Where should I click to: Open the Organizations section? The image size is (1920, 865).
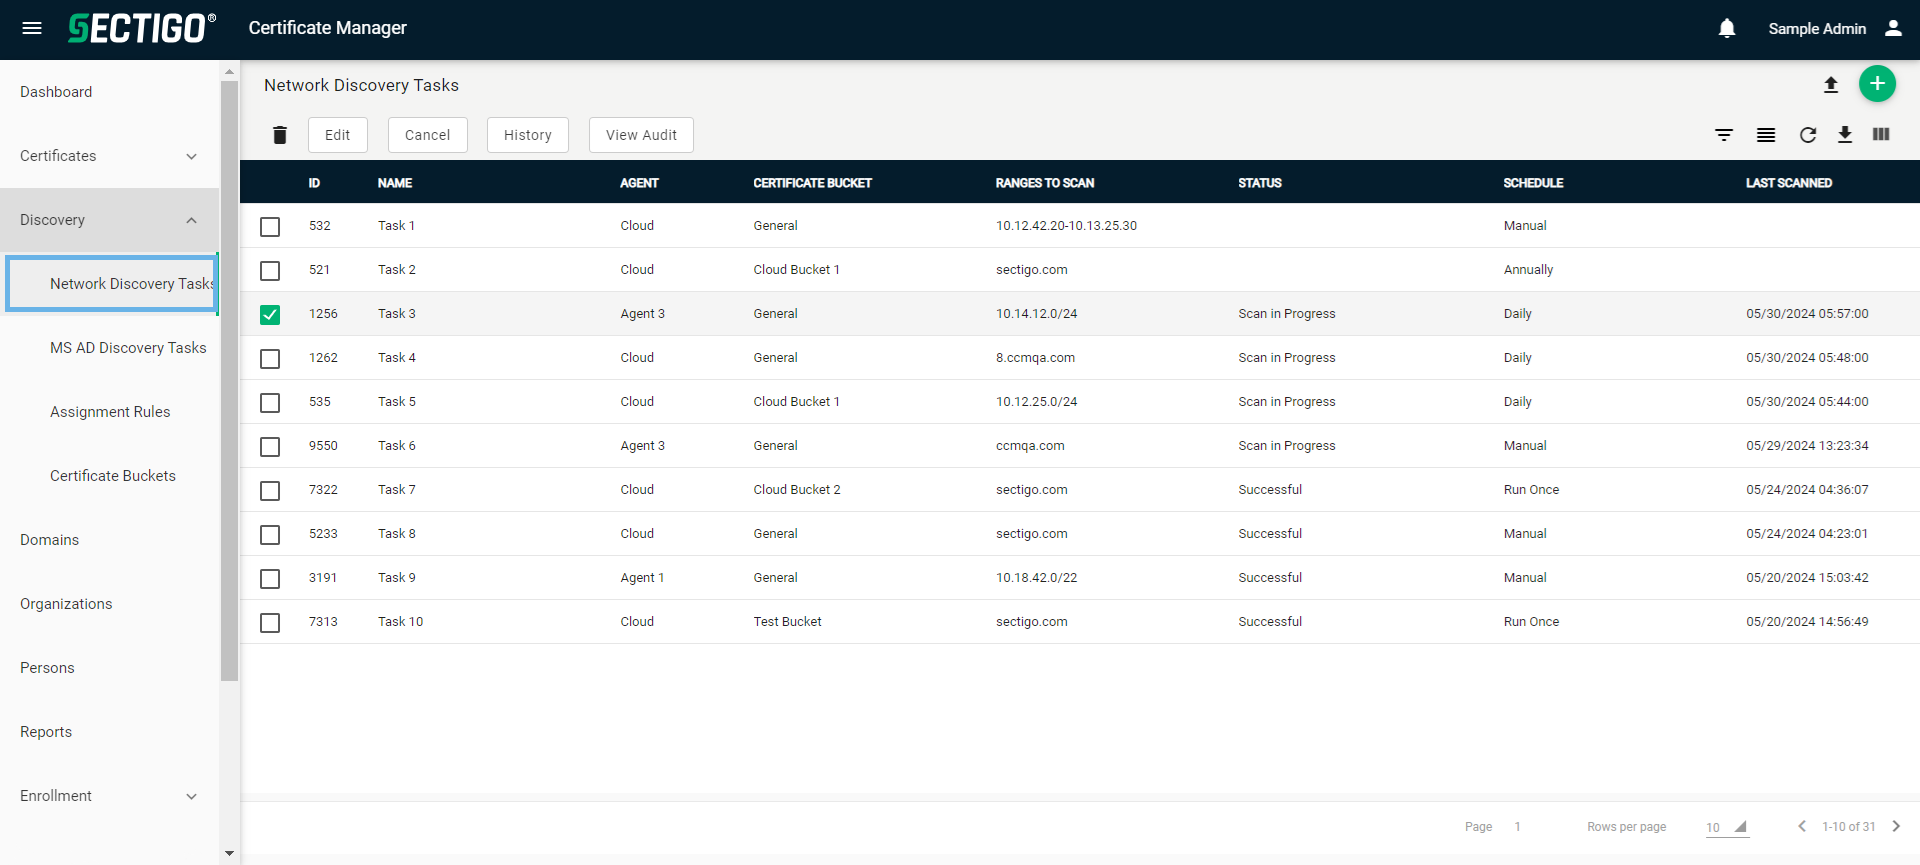[x=66, y=604]
